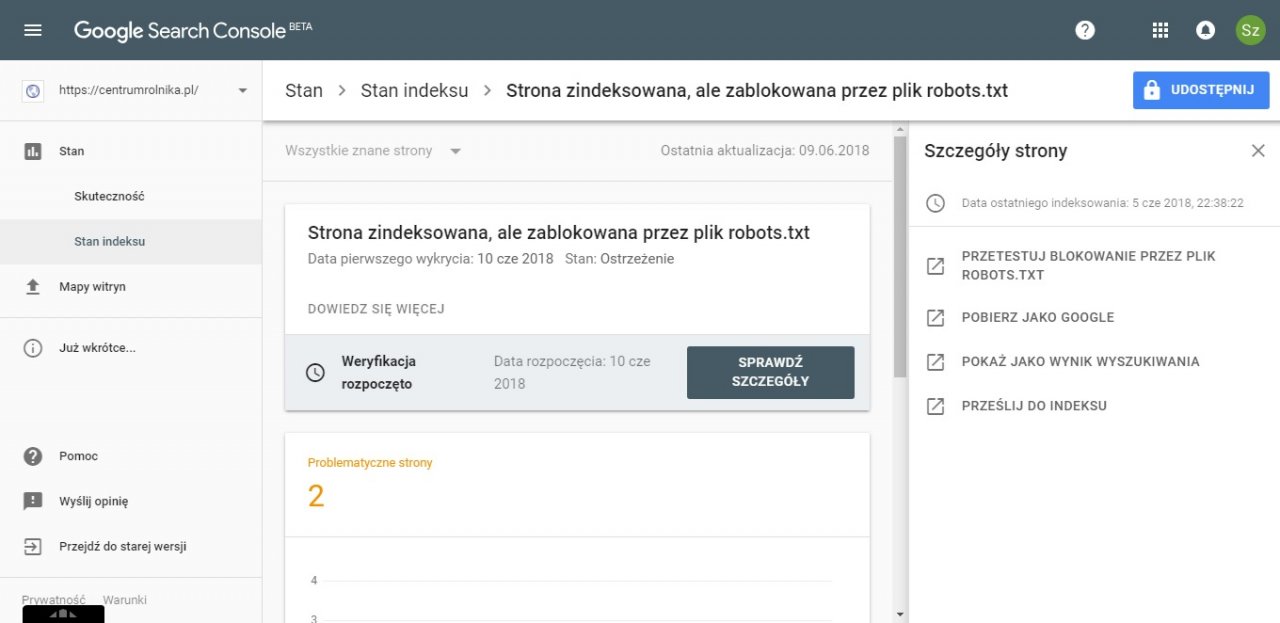Screen dimensions: 1280x623
Task: Click the globe icon beside centrumrolnika.pl
Action: pos(33,91)
